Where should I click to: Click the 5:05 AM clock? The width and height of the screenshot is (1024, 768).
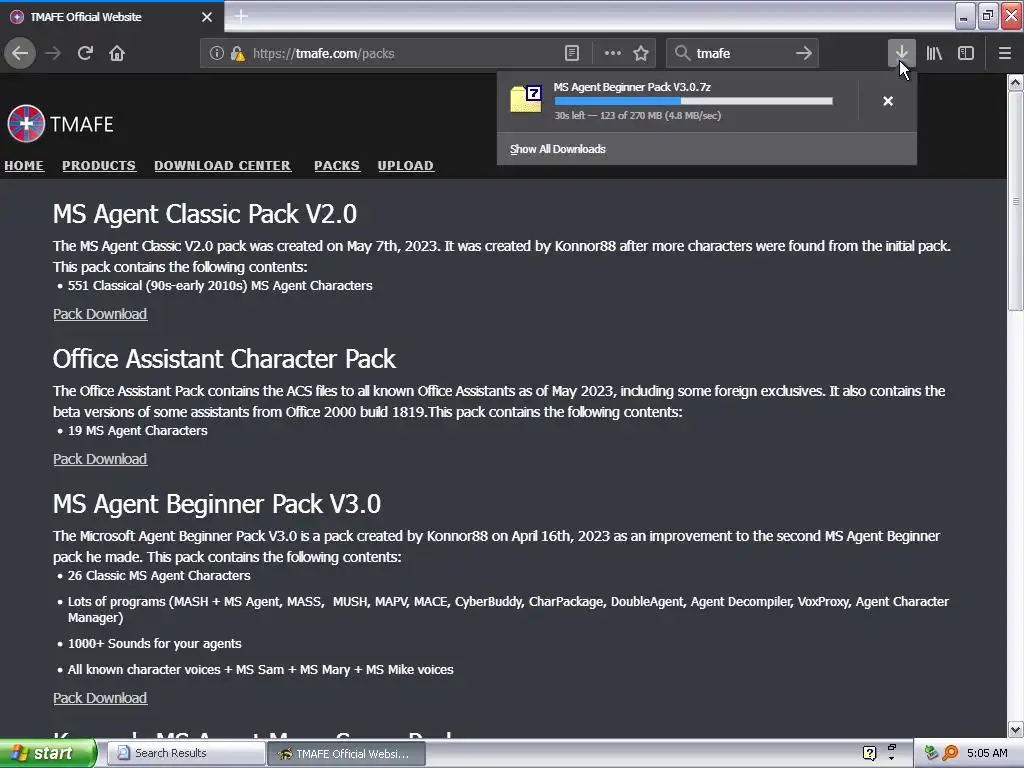coord(987,753)
